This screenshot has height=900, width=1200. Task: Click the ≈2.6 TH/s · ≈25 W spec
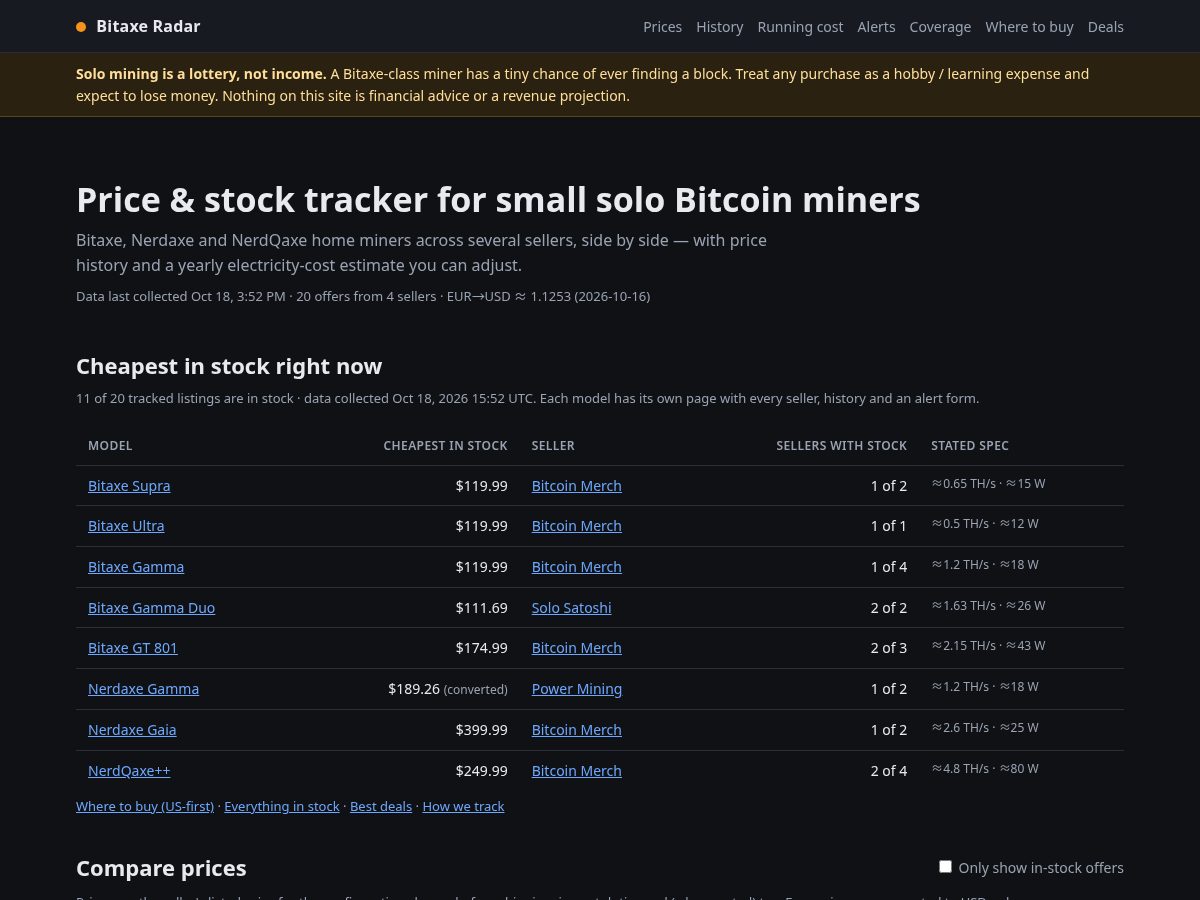click(985, 728)
